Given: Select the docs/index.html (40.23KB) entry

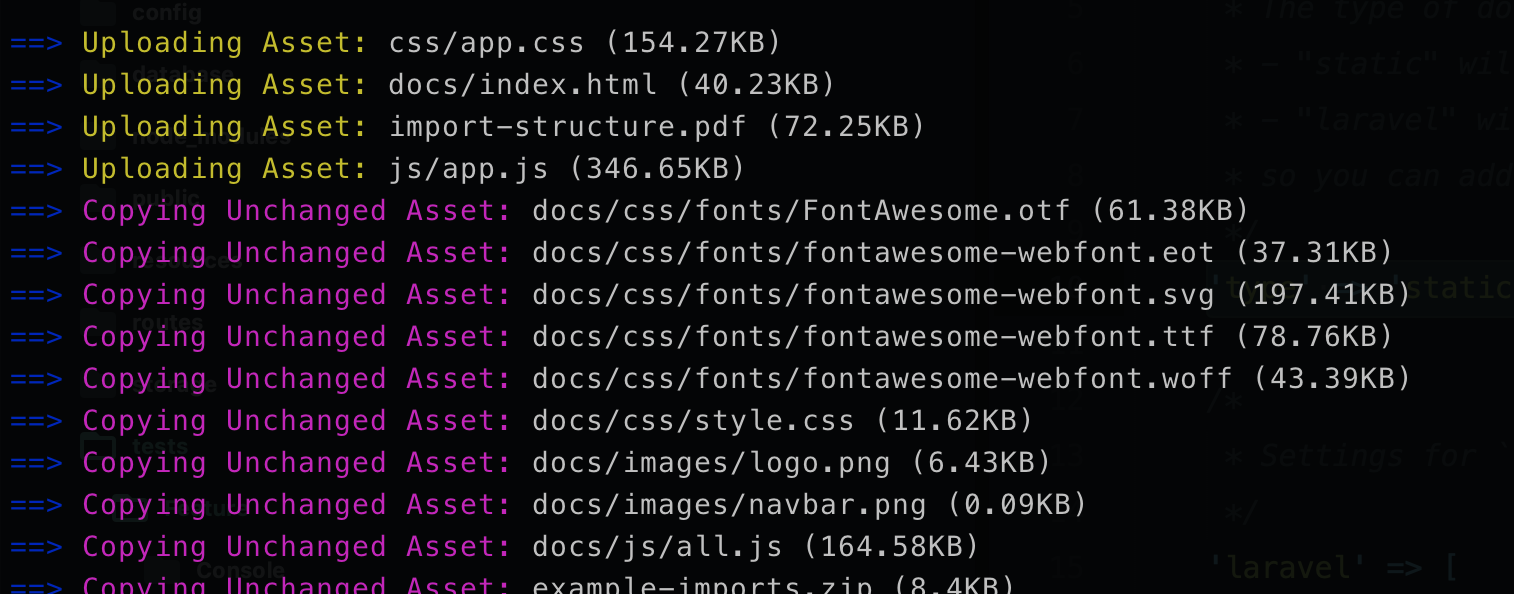Looking at the screenshot, I should 611,85.
